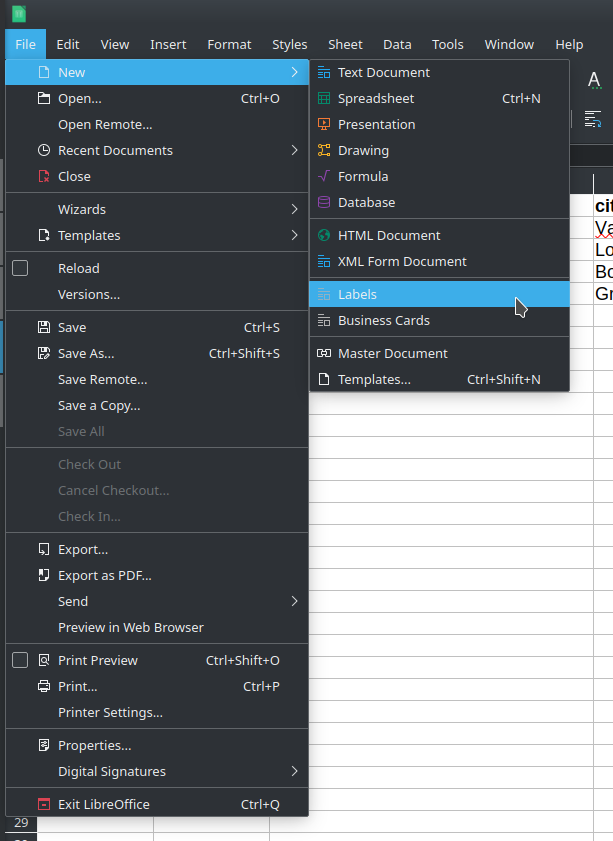
Task: Choose Versions... from File menu
Action: click(x=157, y=294)
